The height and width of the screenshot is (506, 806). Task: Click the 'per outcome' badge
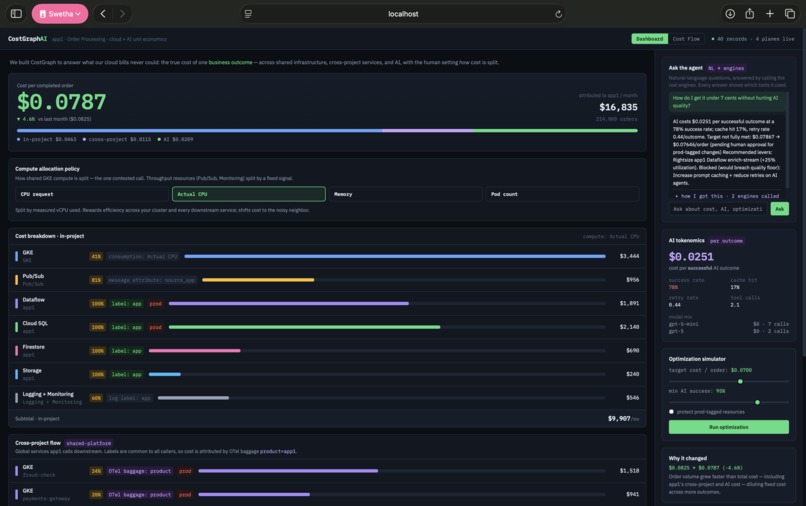[726, 241]
